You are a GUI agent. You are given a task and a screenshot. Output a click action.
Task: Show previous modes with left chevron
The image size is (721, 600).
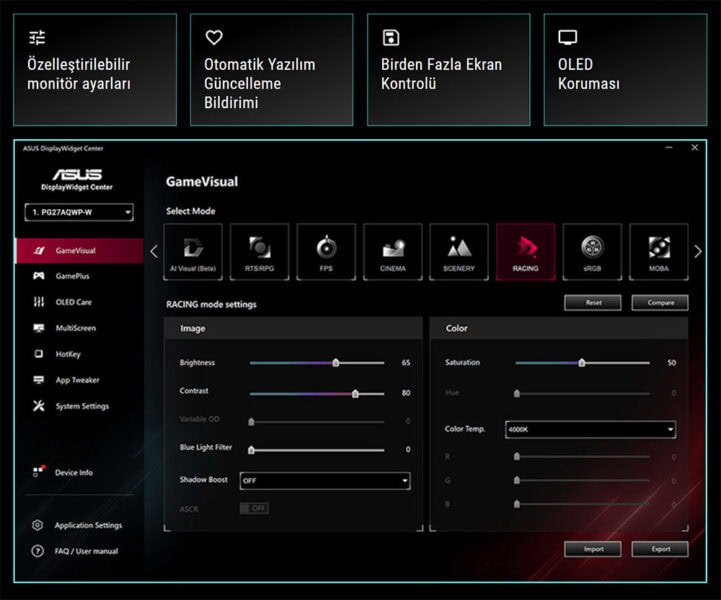154,251
